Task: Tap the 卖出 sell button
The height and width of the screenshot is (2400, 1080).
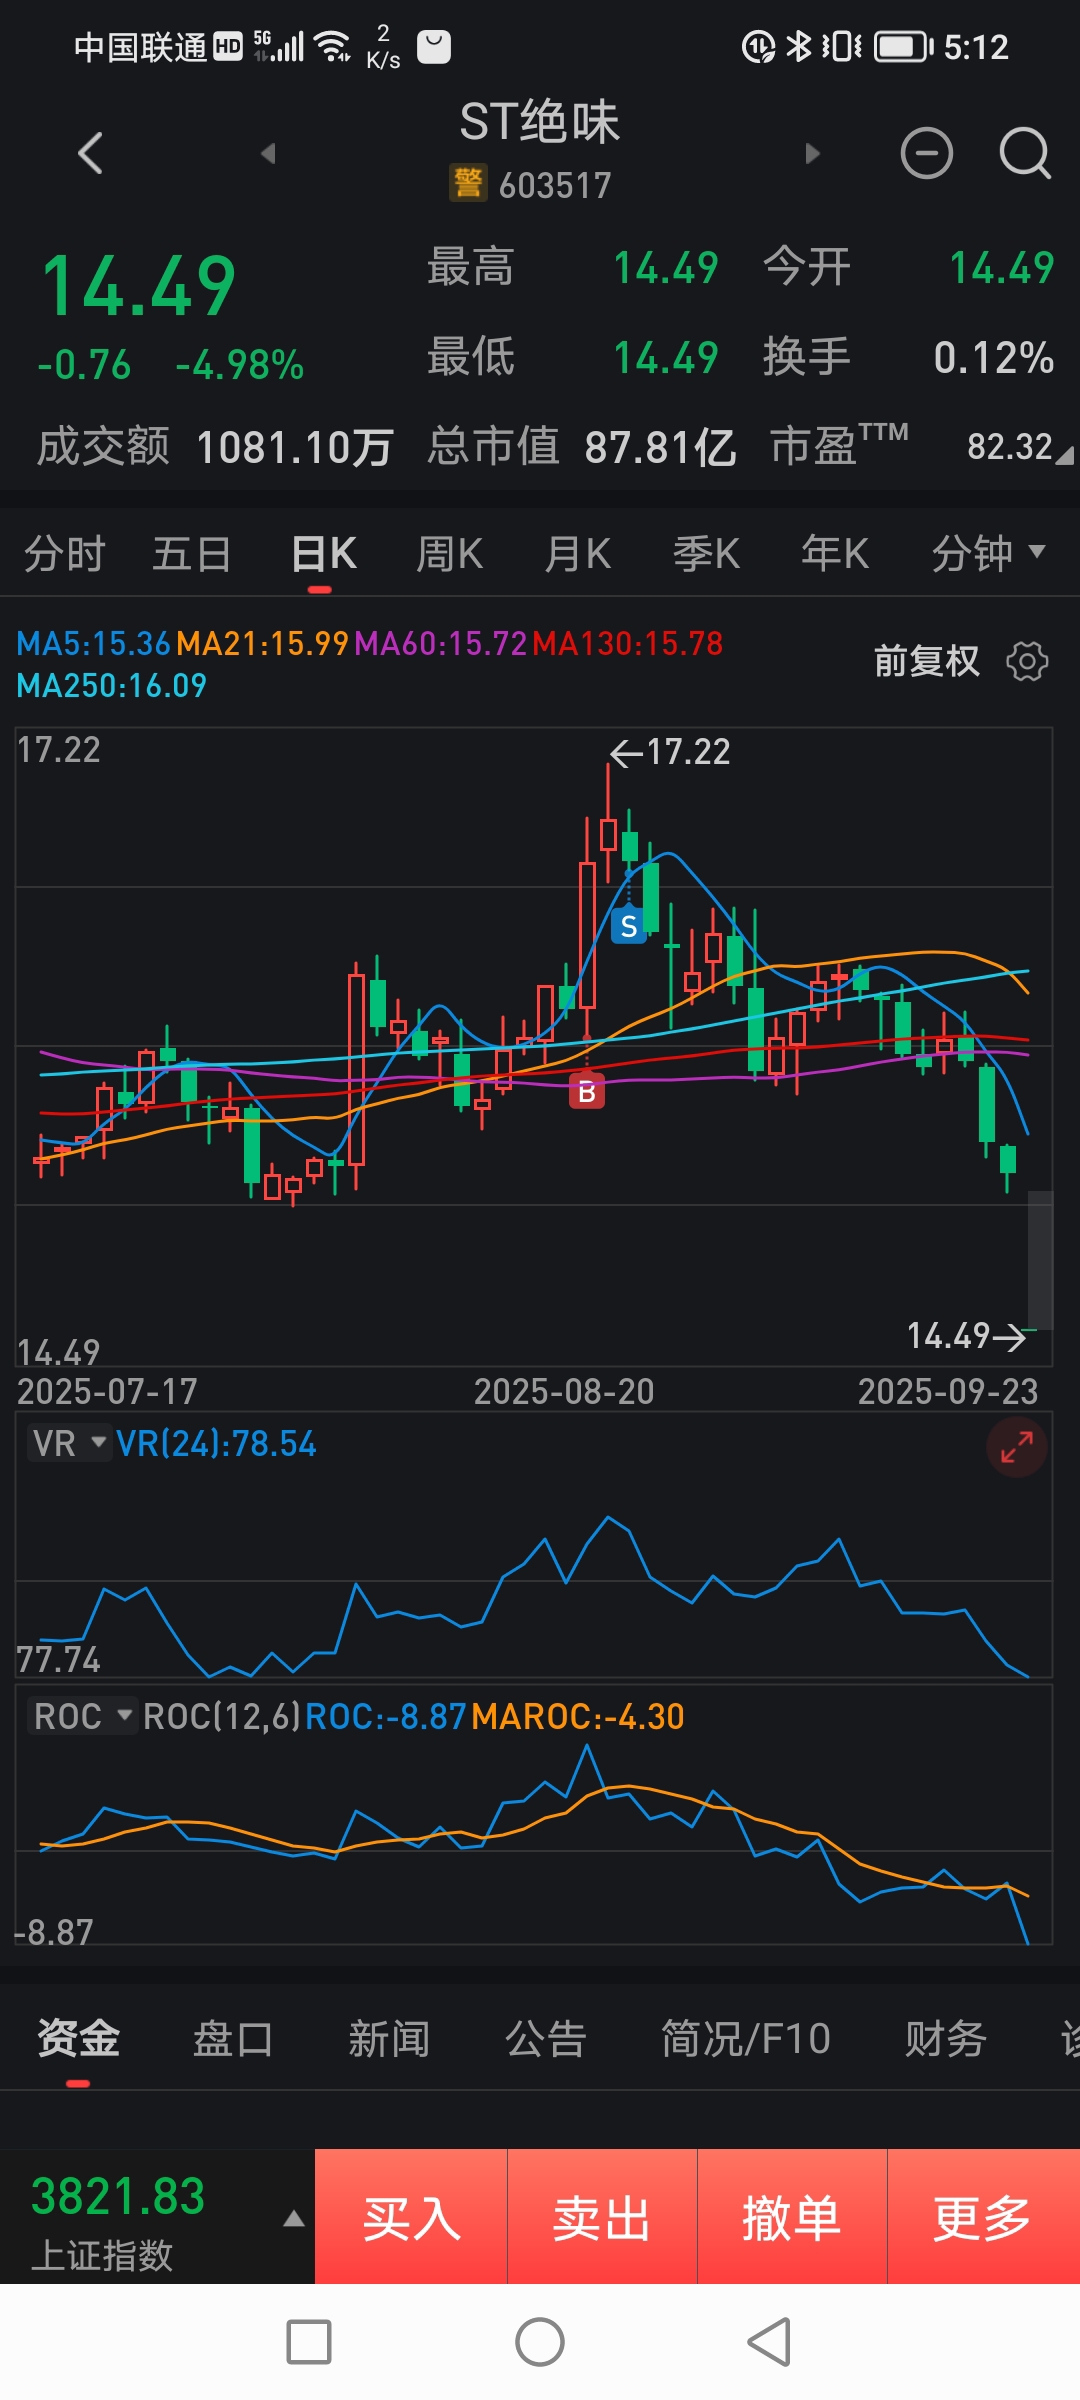Action: (x=602, y=2216)
